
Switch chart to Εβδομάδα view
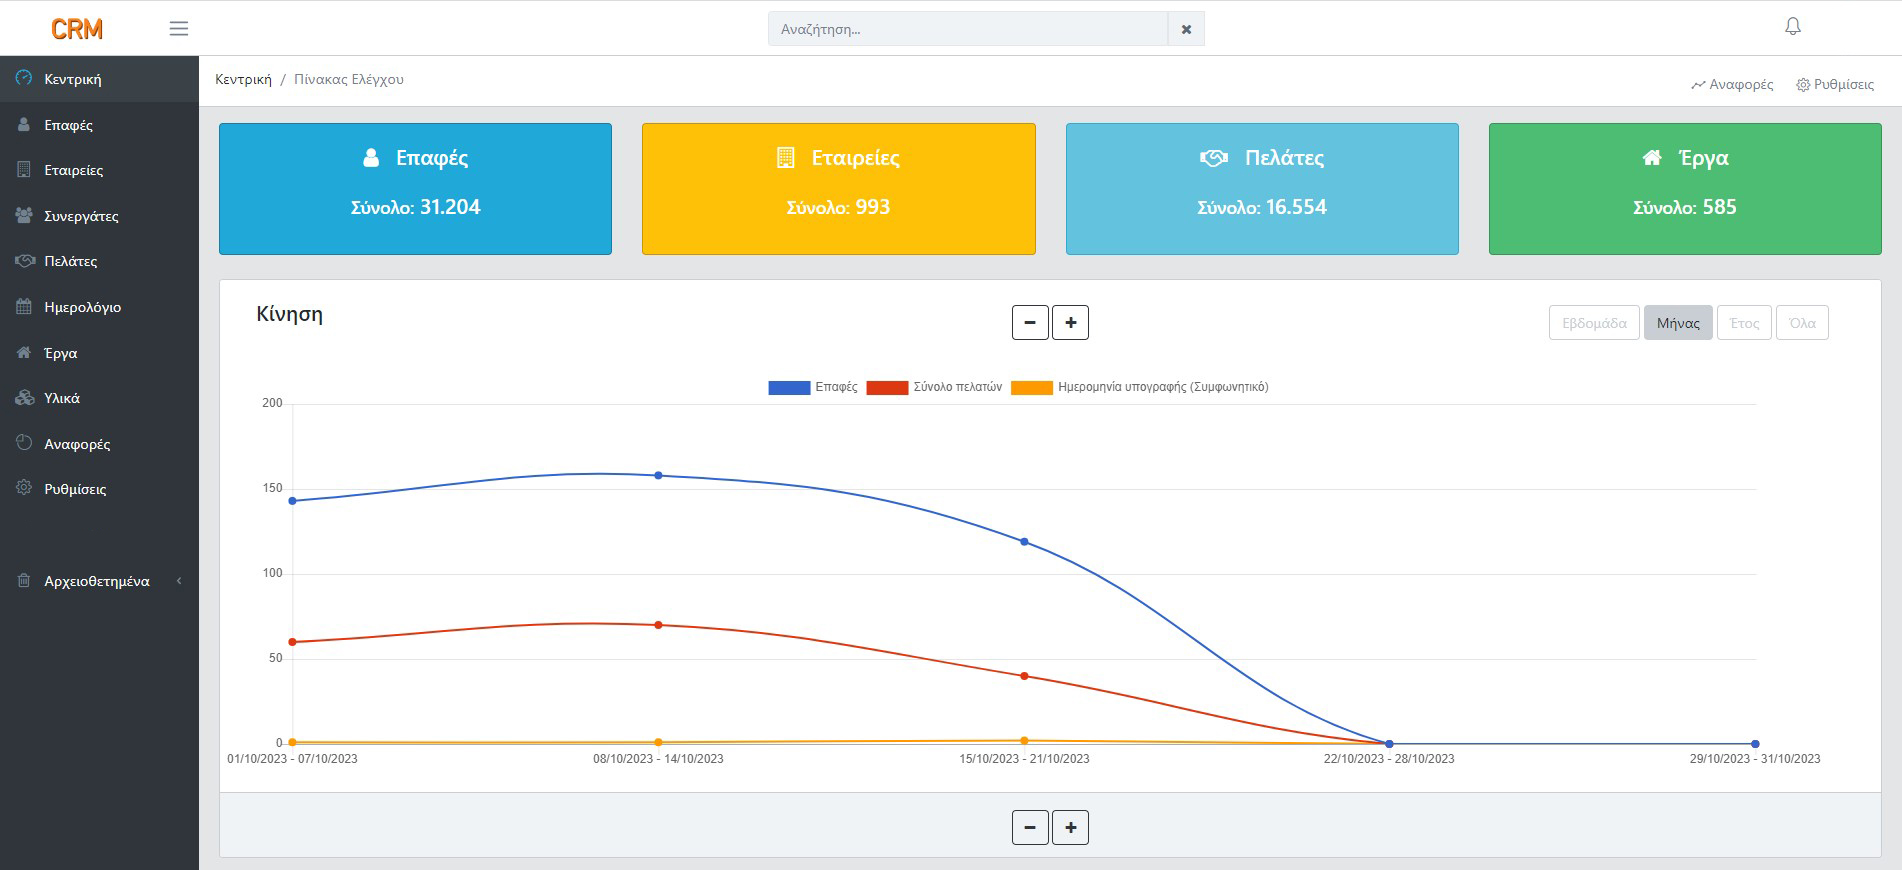click(1594, 323)
